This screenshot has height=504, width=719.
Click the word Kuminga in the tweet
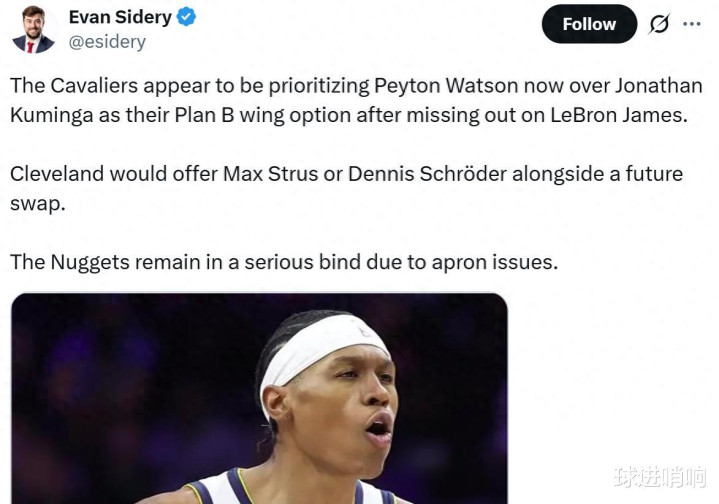pyautogui.click(x=52, y=115)
